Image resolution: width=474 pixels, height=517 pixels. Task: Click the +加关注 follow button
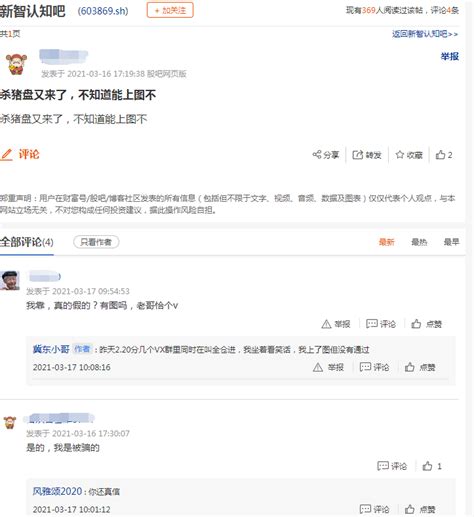tap(170, 10)
